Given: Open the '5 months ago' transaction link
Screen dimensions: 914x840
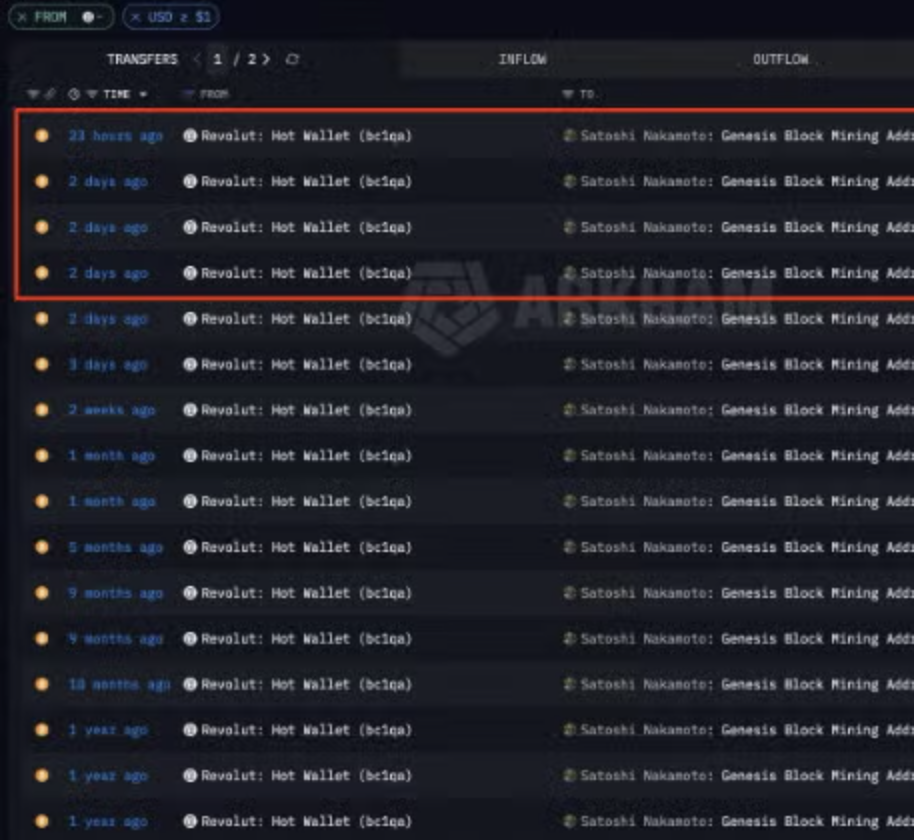Looking at the screenshot, I should 115,547.
